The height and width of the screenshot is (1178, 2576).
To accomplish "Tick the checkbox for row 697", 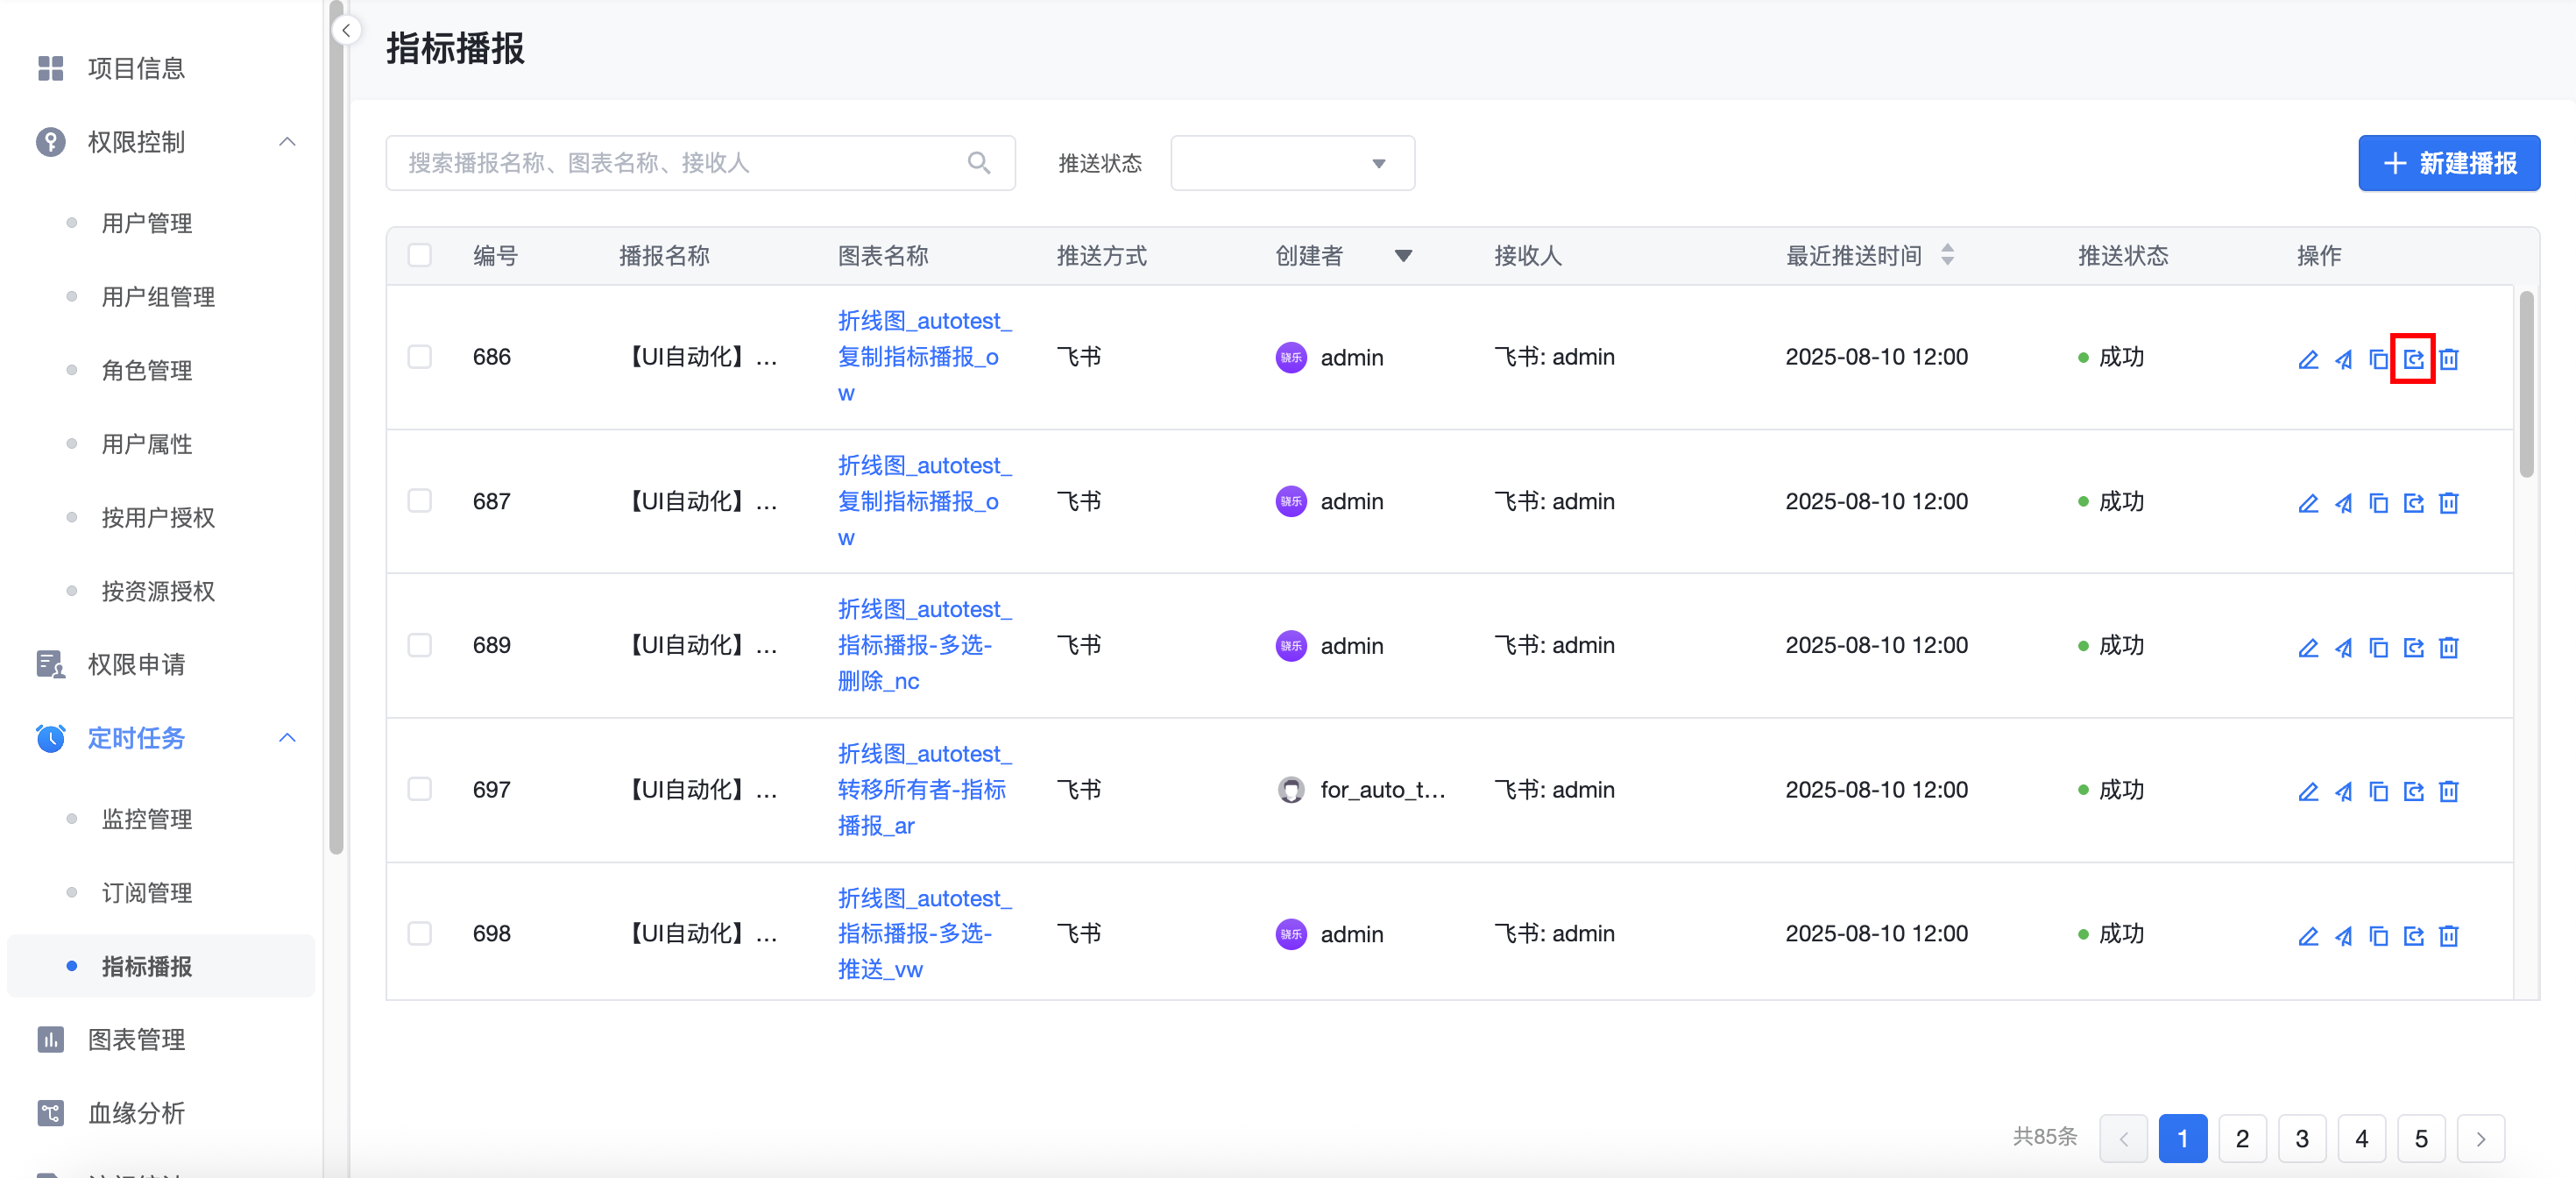I will (x=420, y=790).
